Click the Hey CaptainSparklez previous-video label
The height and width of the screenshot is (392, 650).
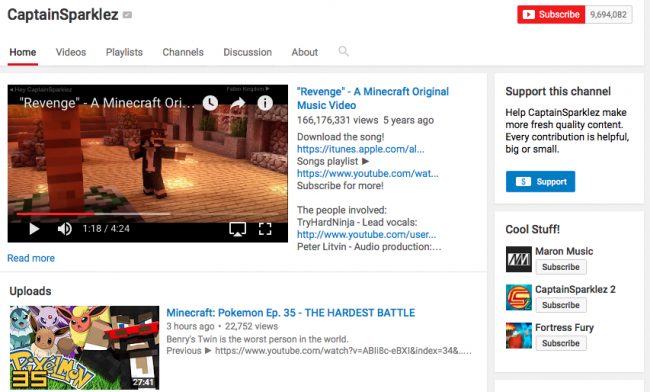(x=41, y=90)
